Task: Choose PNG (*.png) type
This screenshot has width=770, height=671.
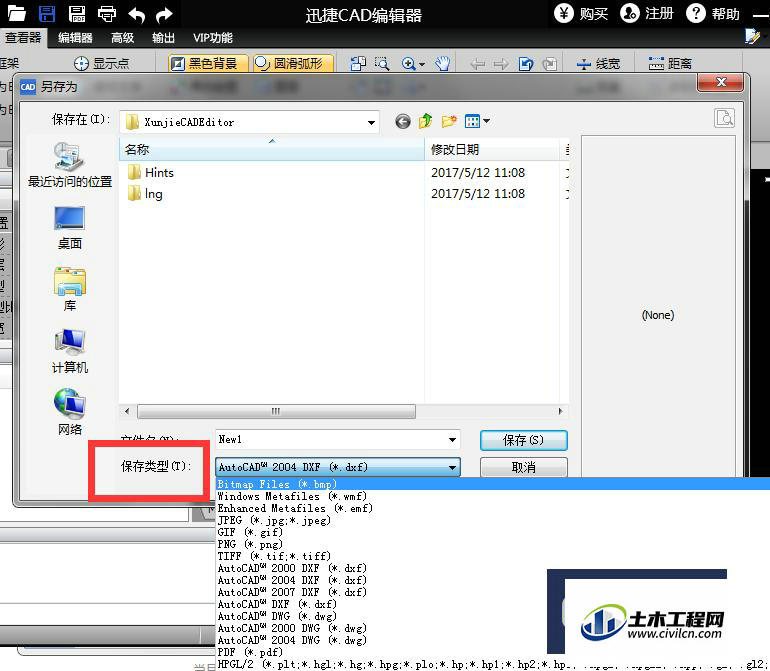Action: point(250,544)
